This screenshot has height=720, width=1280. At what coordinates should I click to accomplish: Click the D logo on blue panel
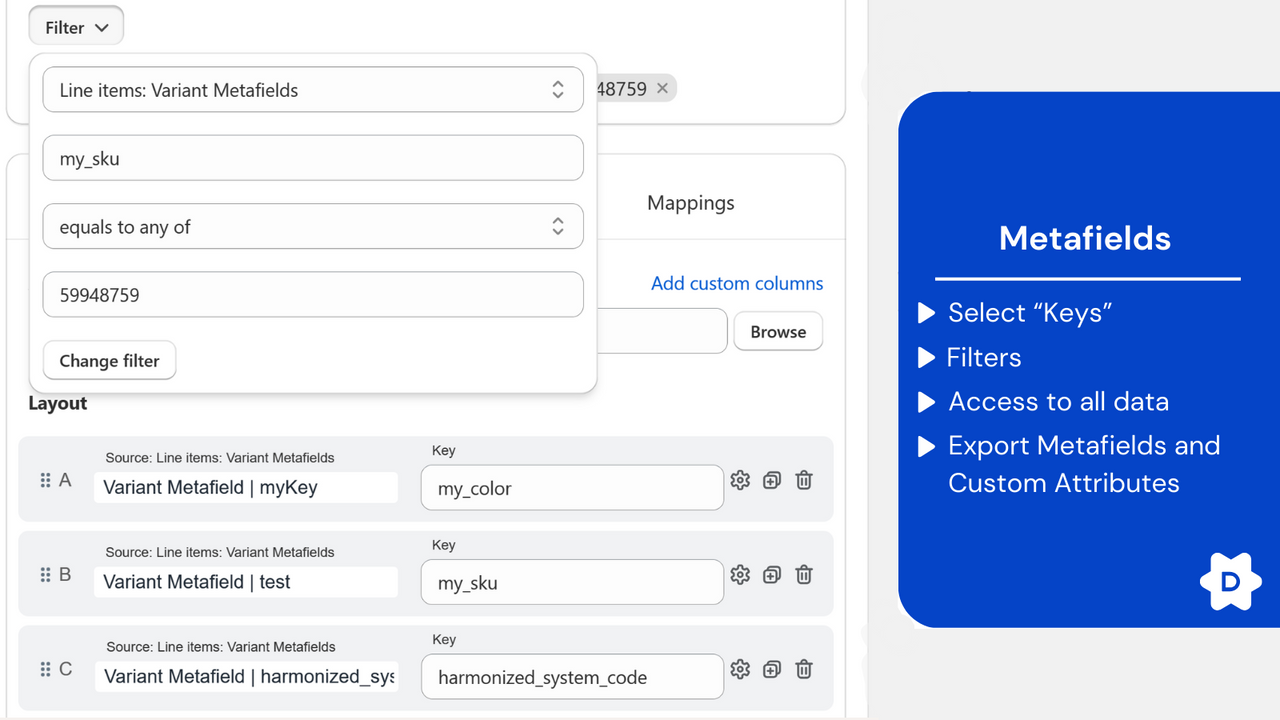[1230, 581]
